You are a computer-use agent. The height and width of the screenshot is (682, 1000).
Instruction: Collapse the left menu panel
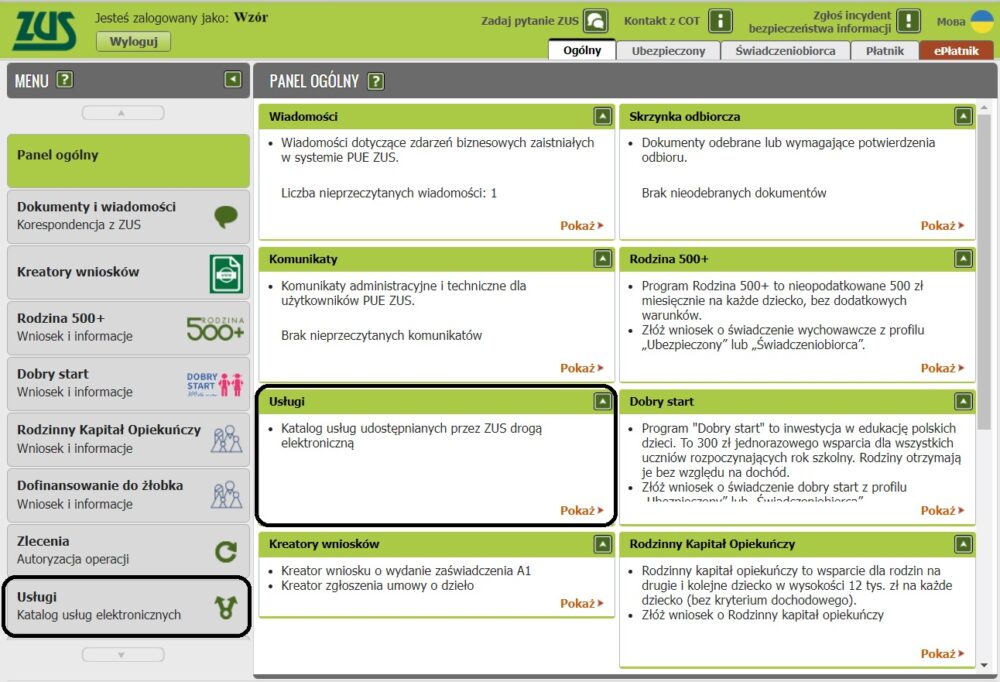click(x=232, y=80)
